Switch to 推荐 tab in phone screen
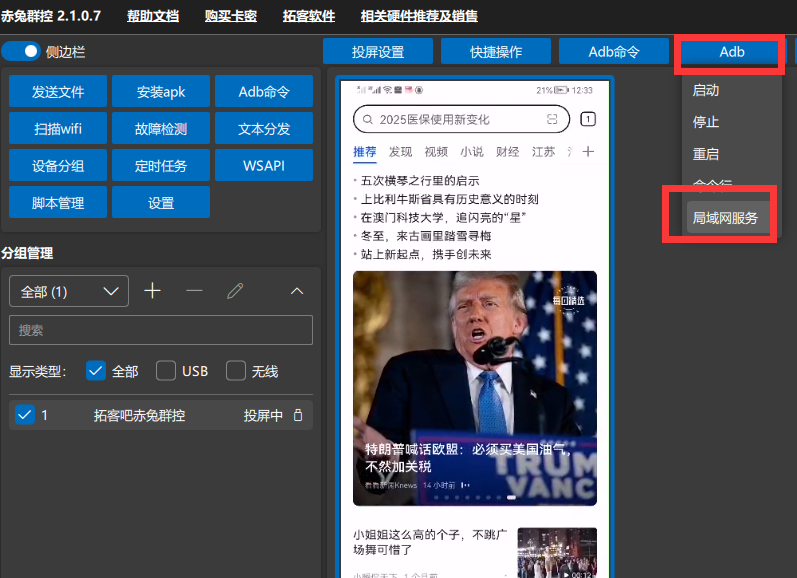This screenshot has height=578, width=797. coord(364,151)
